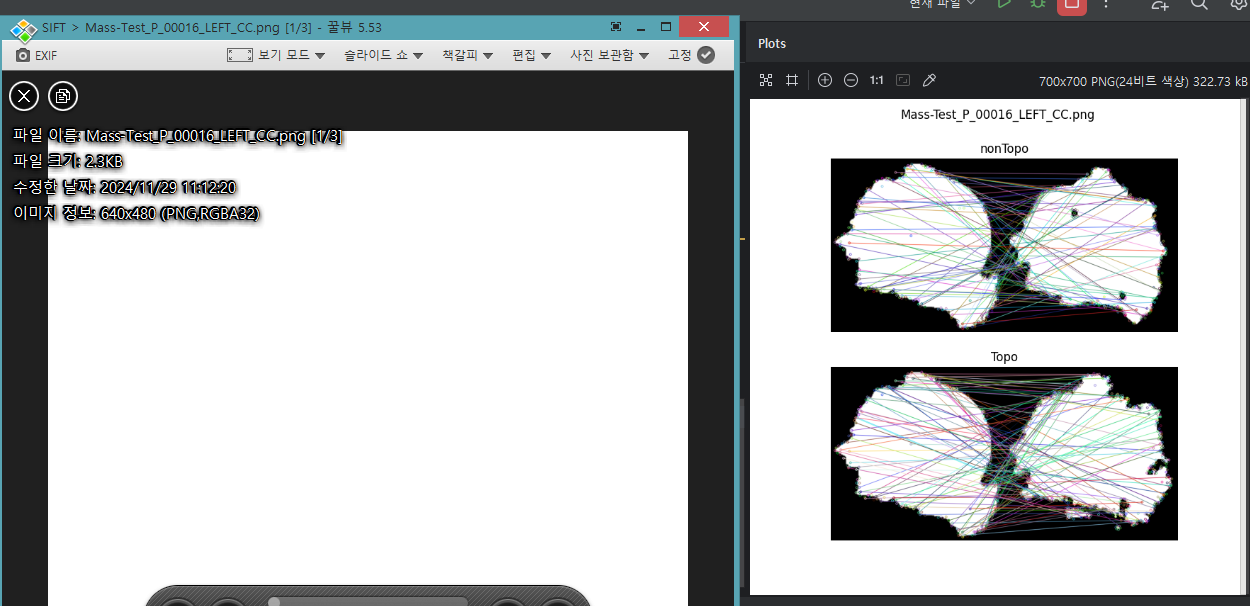Open the more actions vertical dots menu
Viewport: 1250px width, 606px height.
point(1106,4)
